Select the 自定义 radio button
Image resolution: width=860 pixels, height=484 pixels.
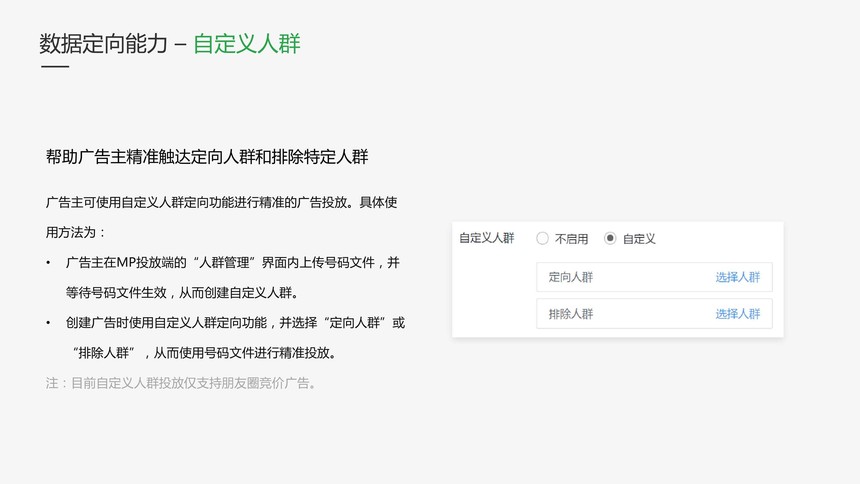tap(610, 239)
